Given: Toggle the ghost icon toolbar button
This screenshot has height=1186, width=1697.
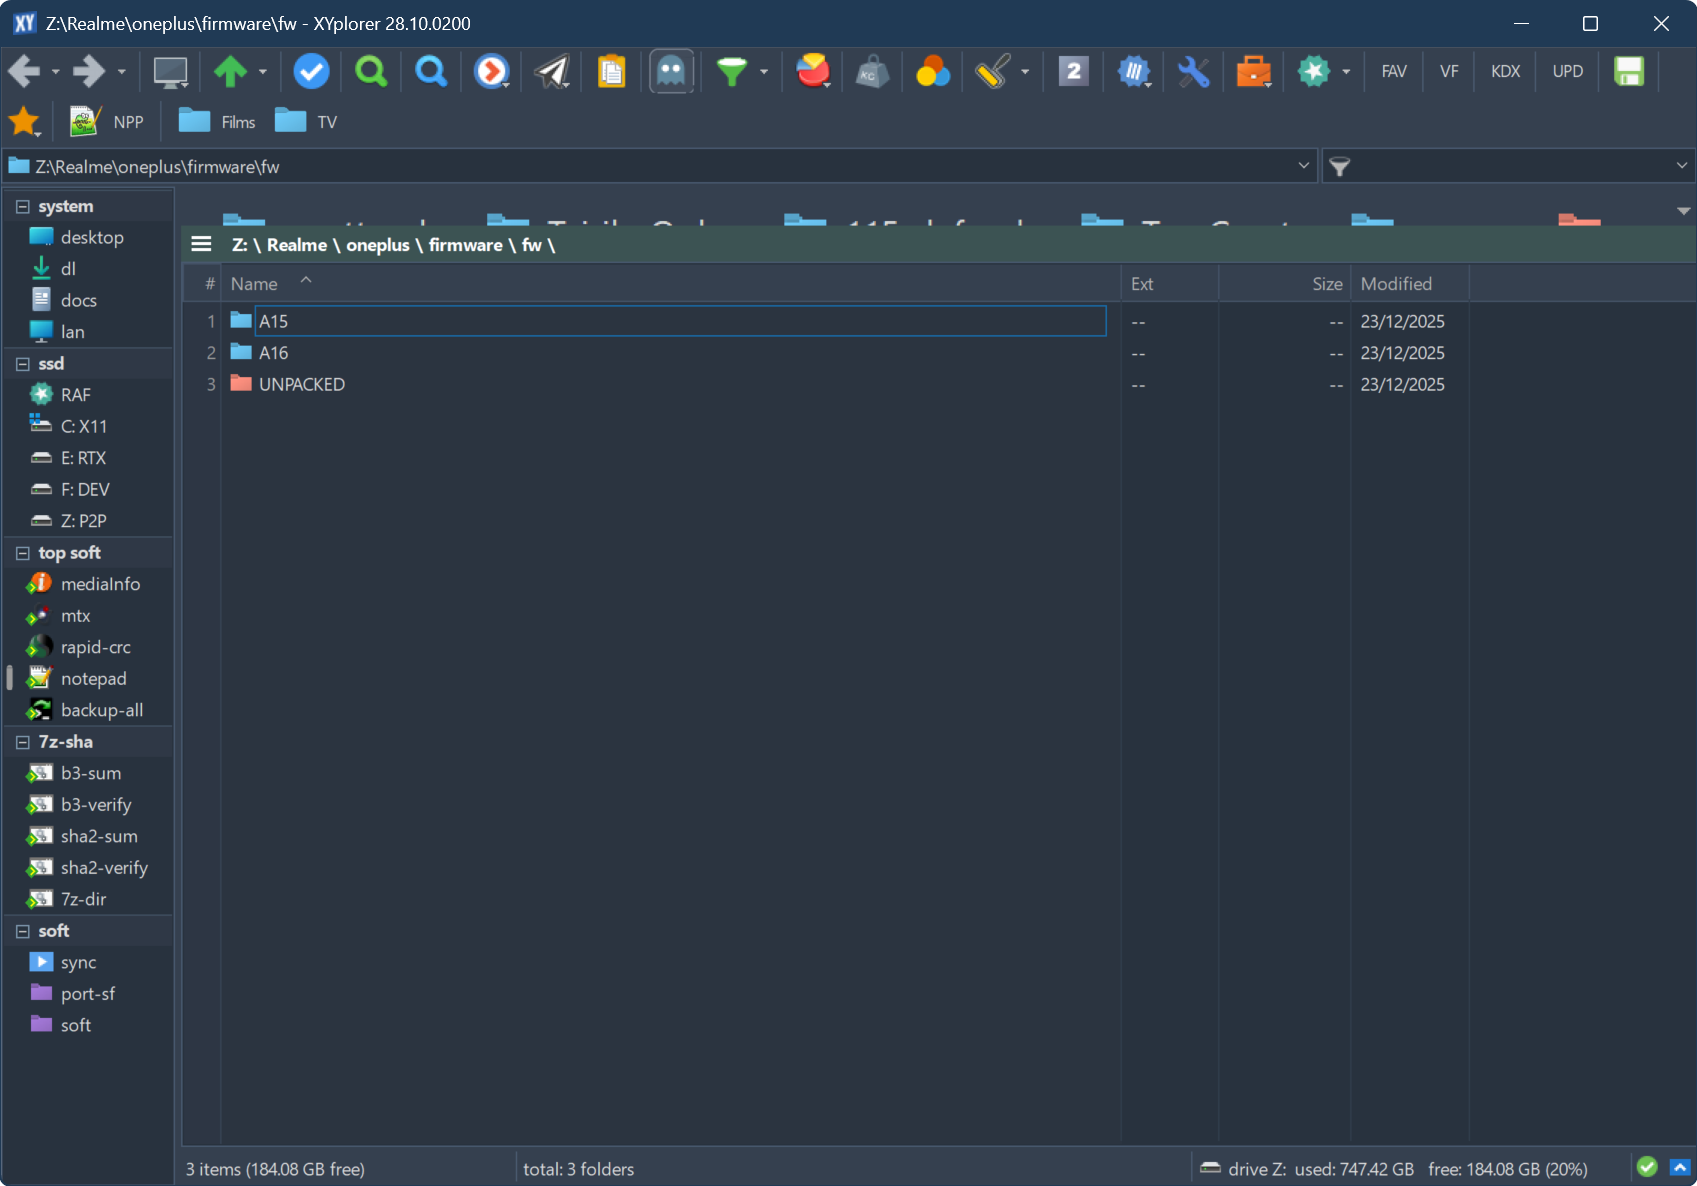Looking at the screenshot, I should tap(671, 72).
